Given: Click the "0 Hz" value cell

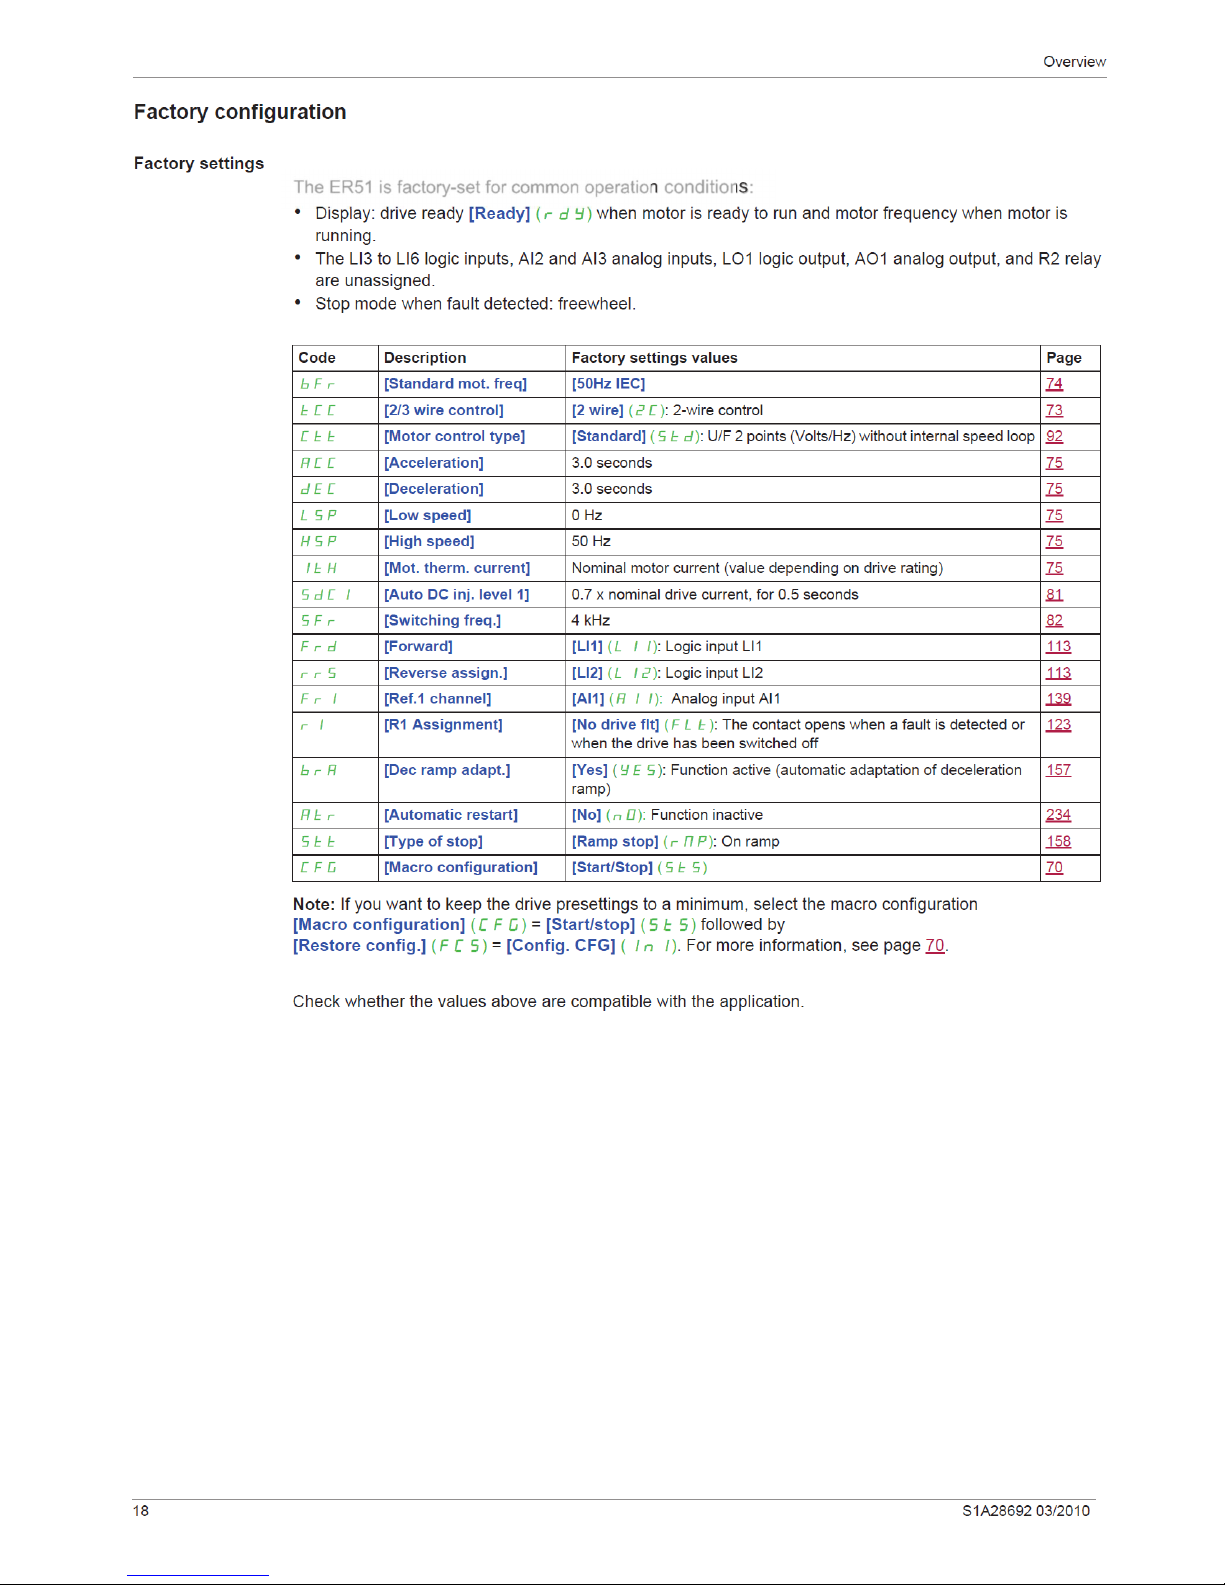Looking at the screenshot, I should 587,515.
